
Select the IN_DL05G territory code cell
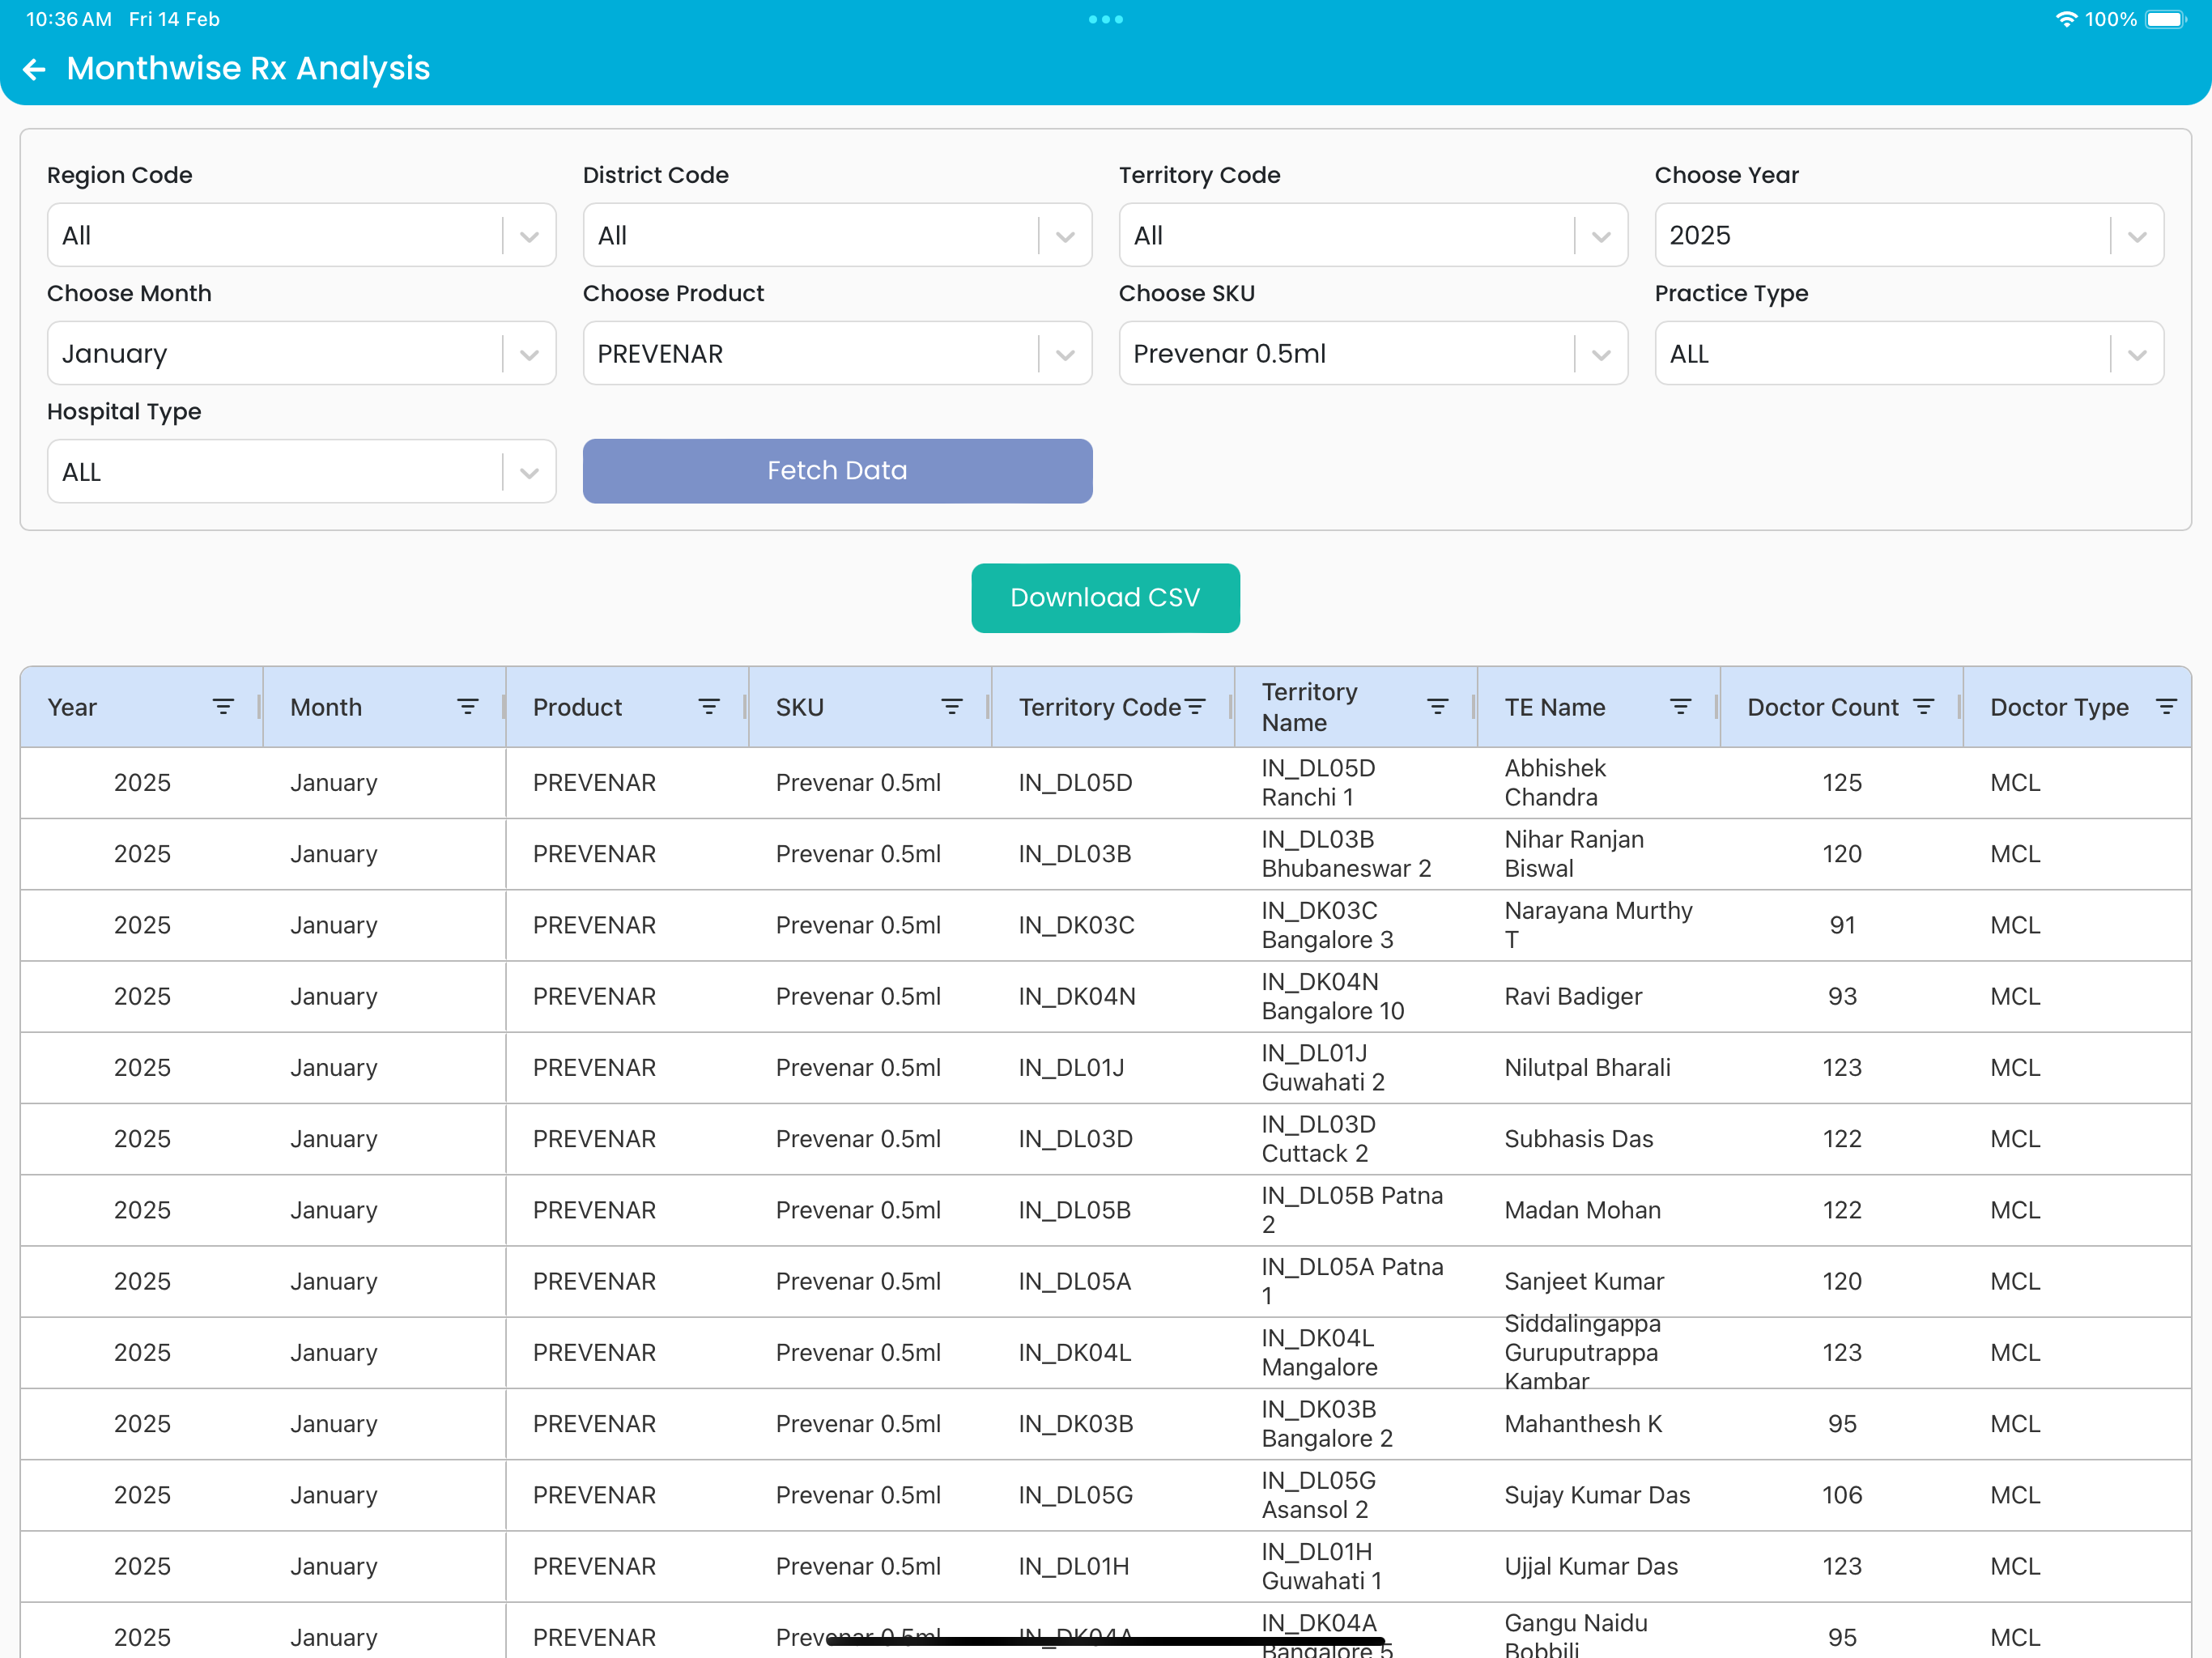(1076, 1495)
